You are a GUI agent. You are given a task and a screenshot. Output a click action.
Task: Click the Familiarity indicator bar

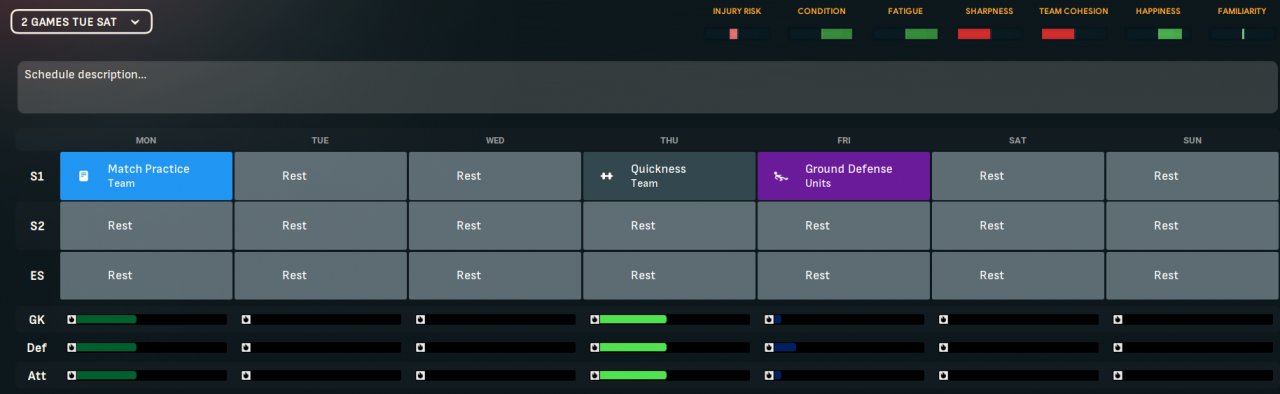[x=1242, y=34]
